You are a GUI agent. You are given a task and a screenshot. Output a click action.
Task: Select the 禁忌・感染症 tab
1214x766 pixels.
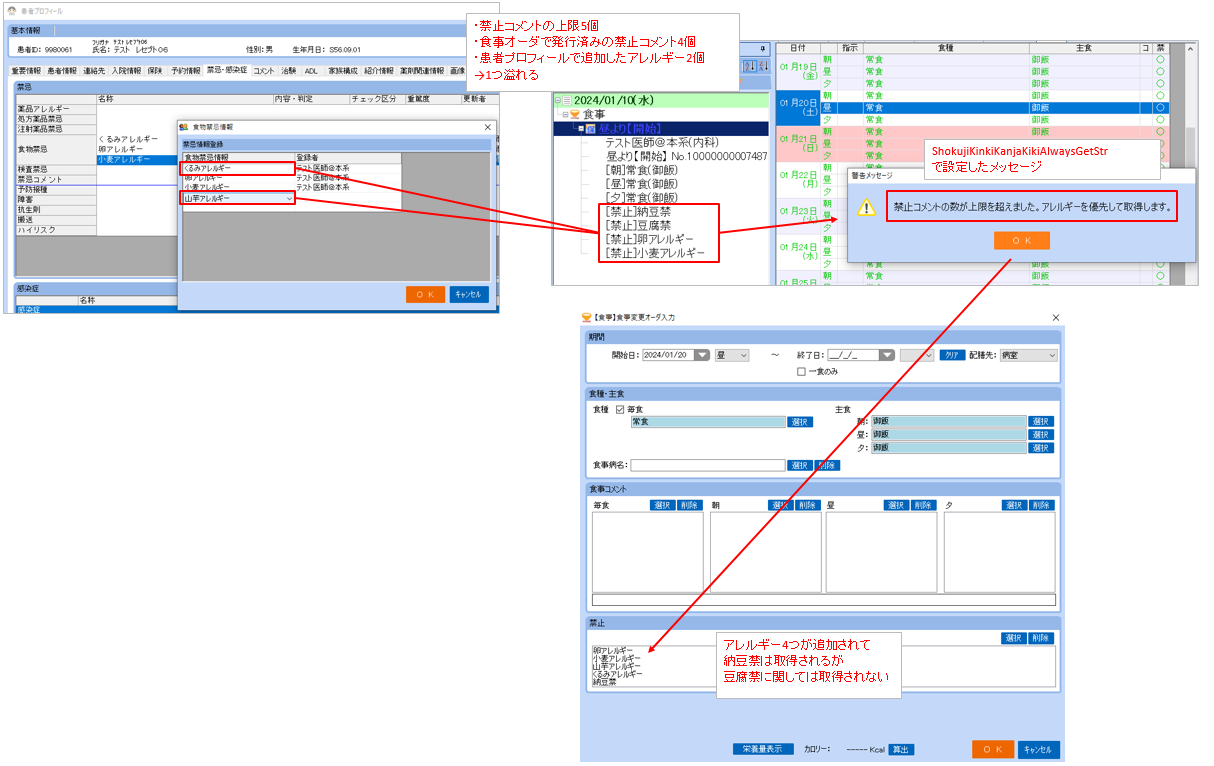click(x=226, y=71)
